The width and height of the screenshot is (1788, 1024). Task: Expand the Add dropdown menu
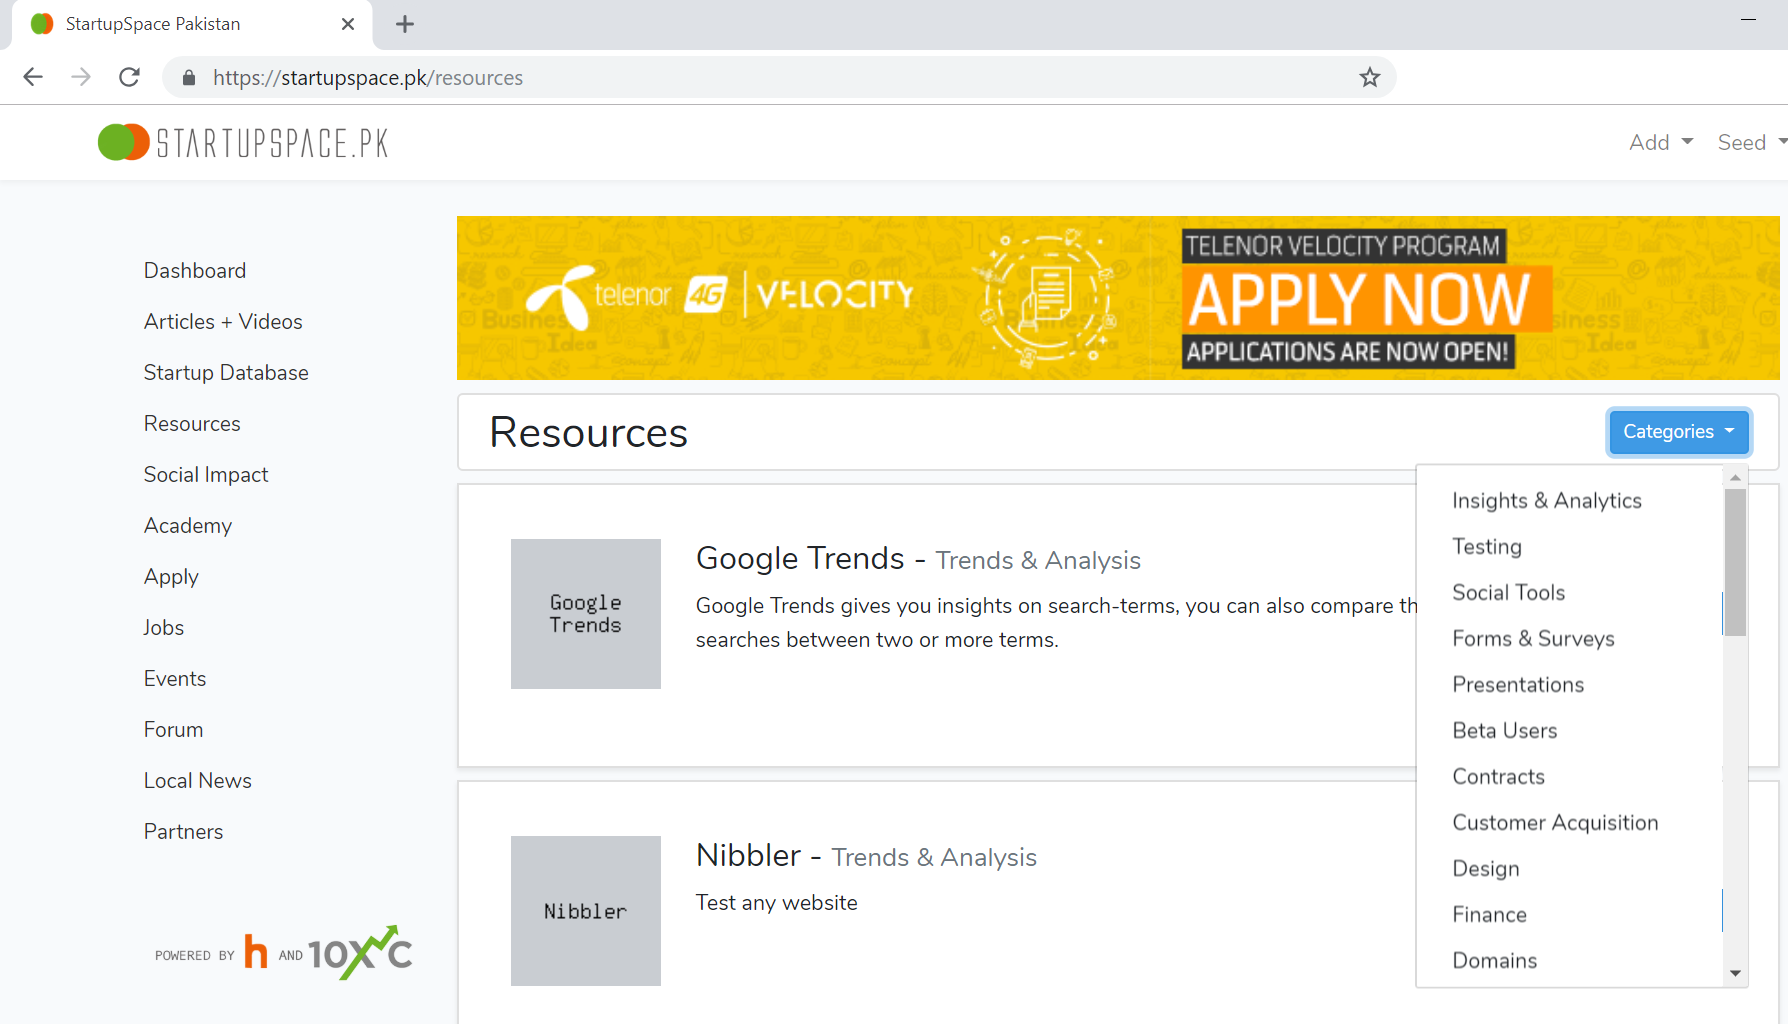[x=1660, y=143]
